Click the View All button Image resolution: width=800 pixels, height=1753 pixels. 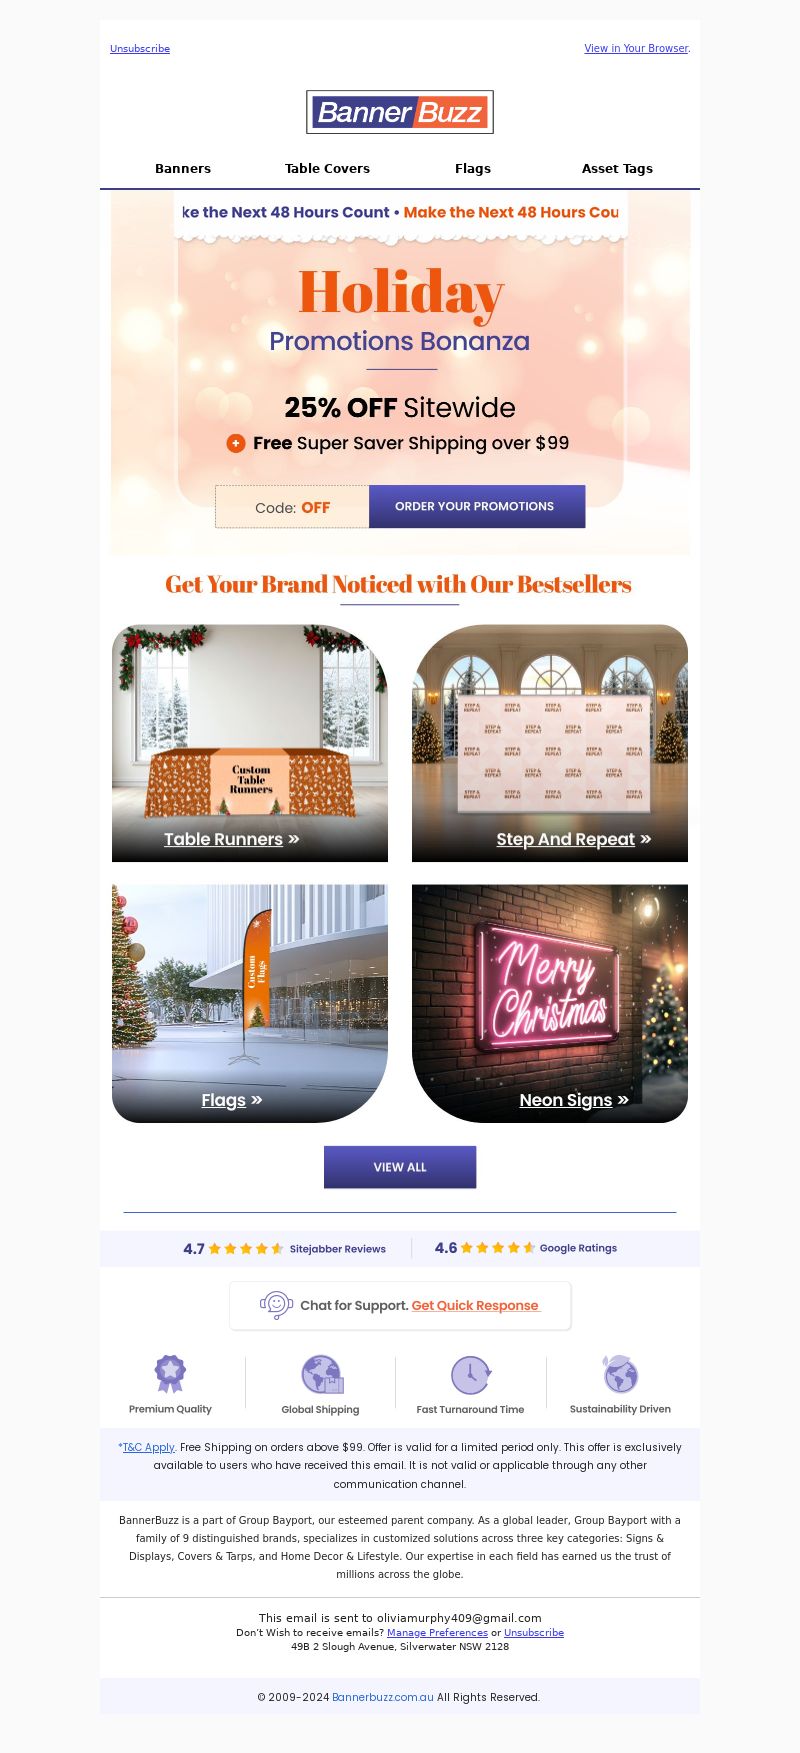400,1167
